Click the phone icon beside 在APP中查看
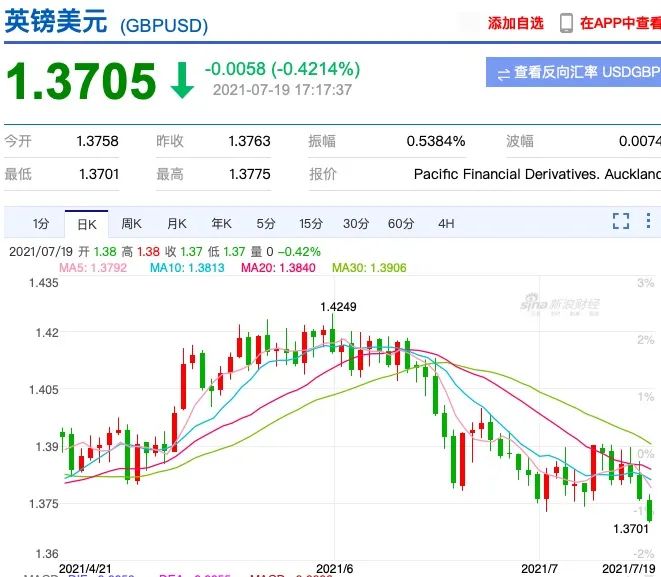The image size is (661, 577). point(566,23)
